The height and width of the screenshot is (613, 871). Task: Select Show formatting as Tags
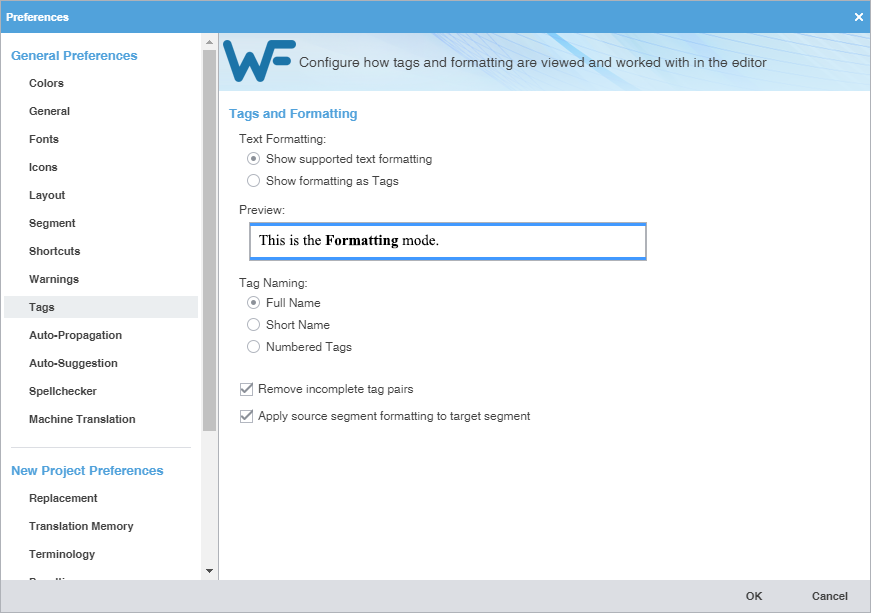[253, 181]
